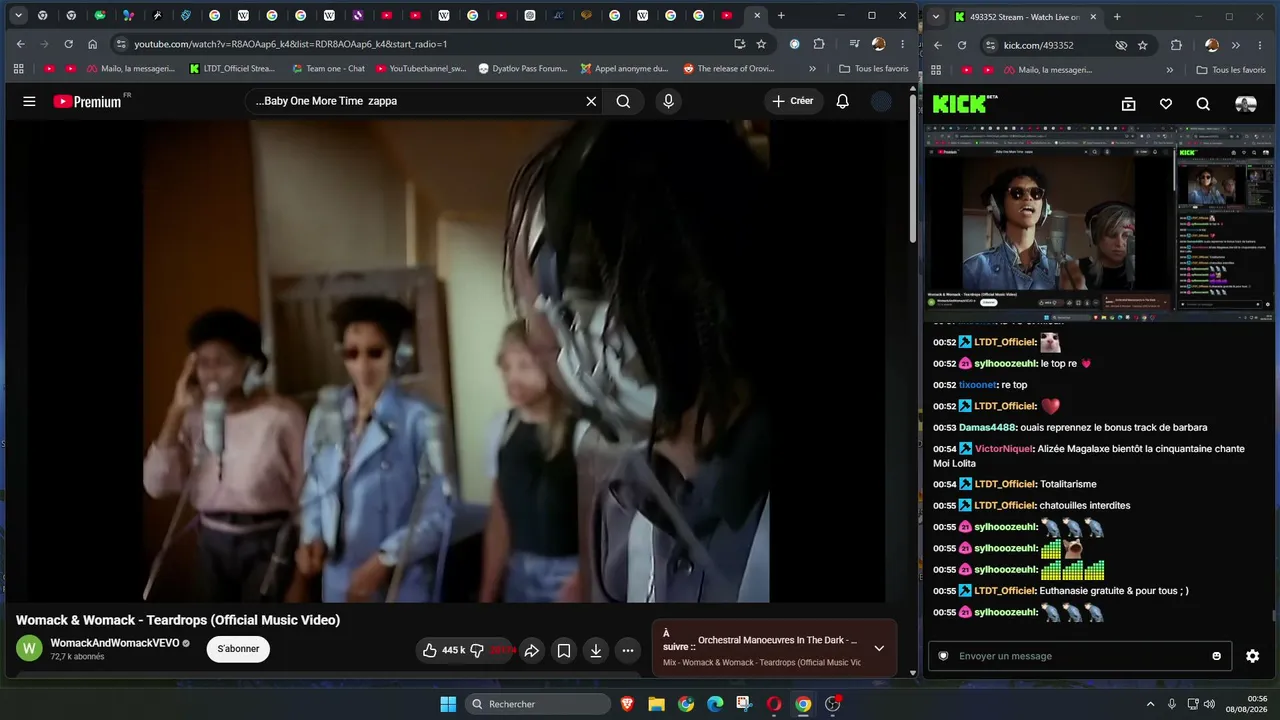Open the crossed-out eye icon in Kick address bar
Viewport: 1280px width, 720px height.
pyautogui.click(x=1121, y=45)
